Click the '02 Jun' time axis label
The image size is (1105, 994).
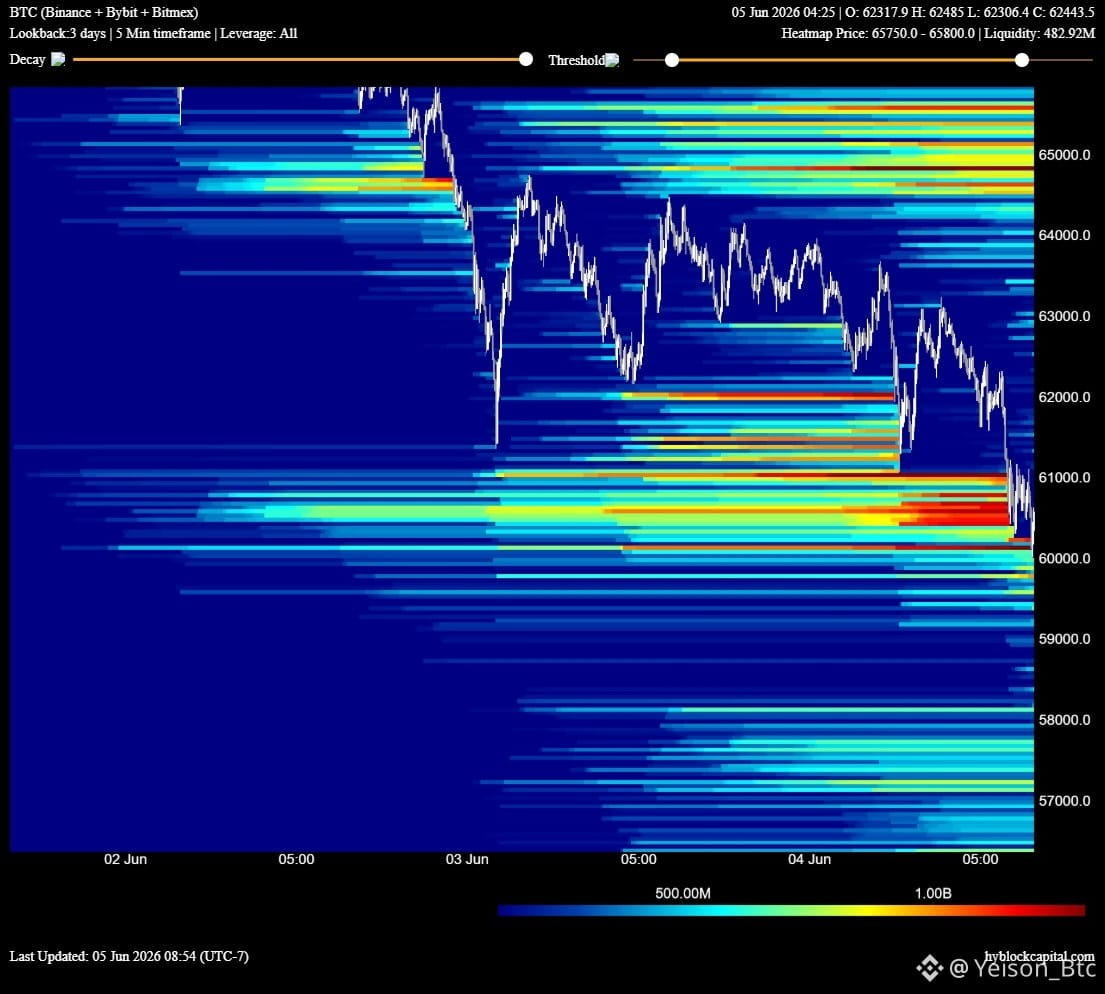[x=125, y=859]
